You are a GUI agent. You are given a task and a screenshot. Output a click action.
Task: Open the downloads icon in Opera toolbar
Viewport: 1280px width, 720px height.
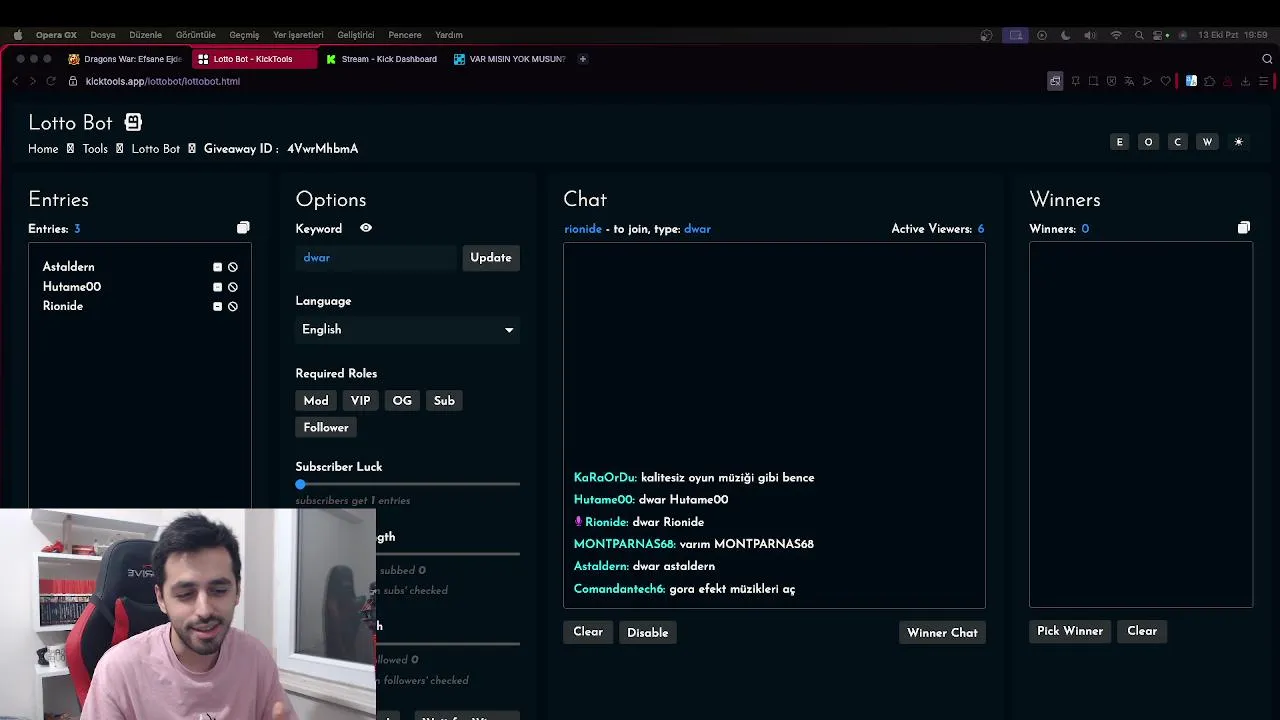(x=1245, y=81)
